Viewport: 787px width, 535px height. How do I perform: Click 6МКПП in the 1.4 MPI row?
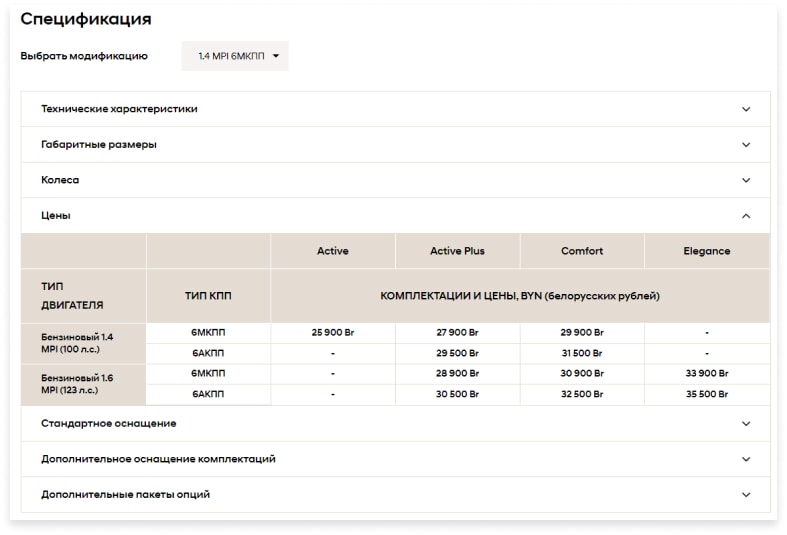tap(208, 332)
